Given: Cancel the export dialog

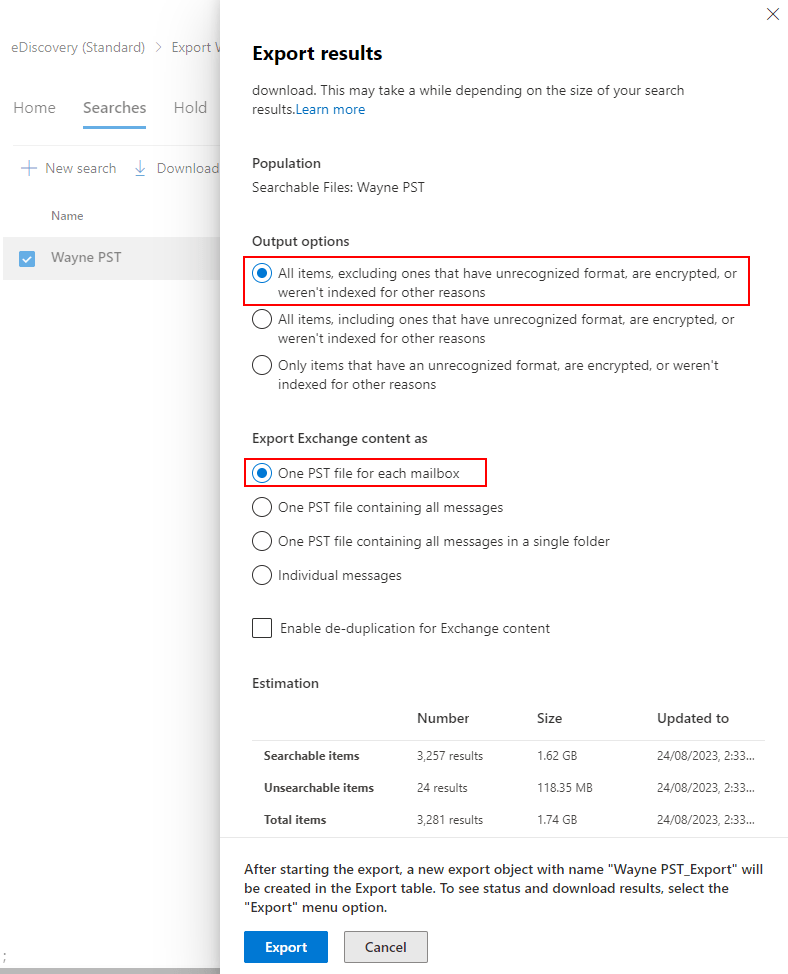Looking at the screenshot, I should [385, 947].
